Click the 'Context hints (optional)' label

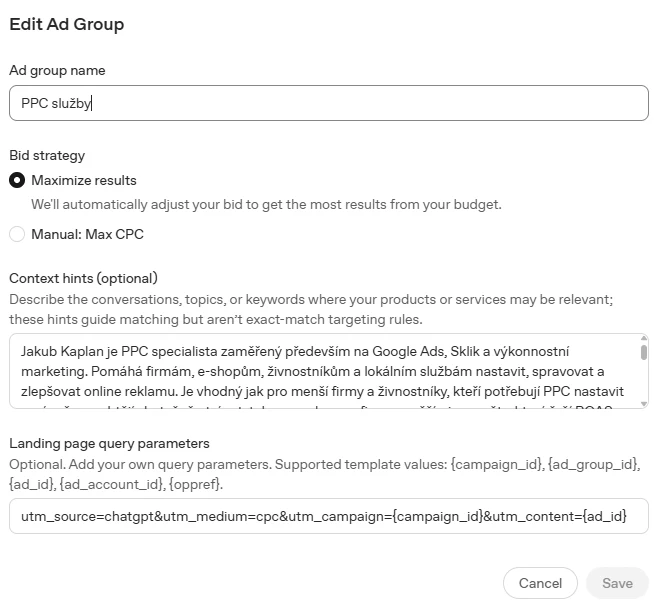click(83, 278)
